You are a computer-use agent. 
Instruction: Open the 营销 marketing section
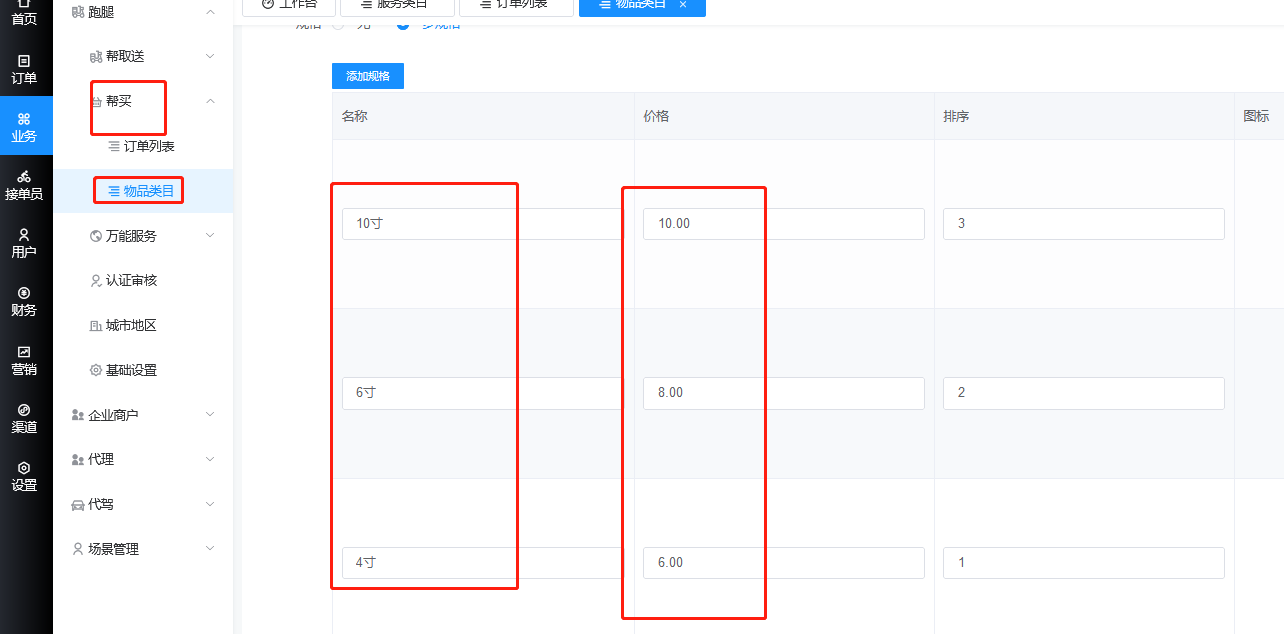[x=24, y=359]
